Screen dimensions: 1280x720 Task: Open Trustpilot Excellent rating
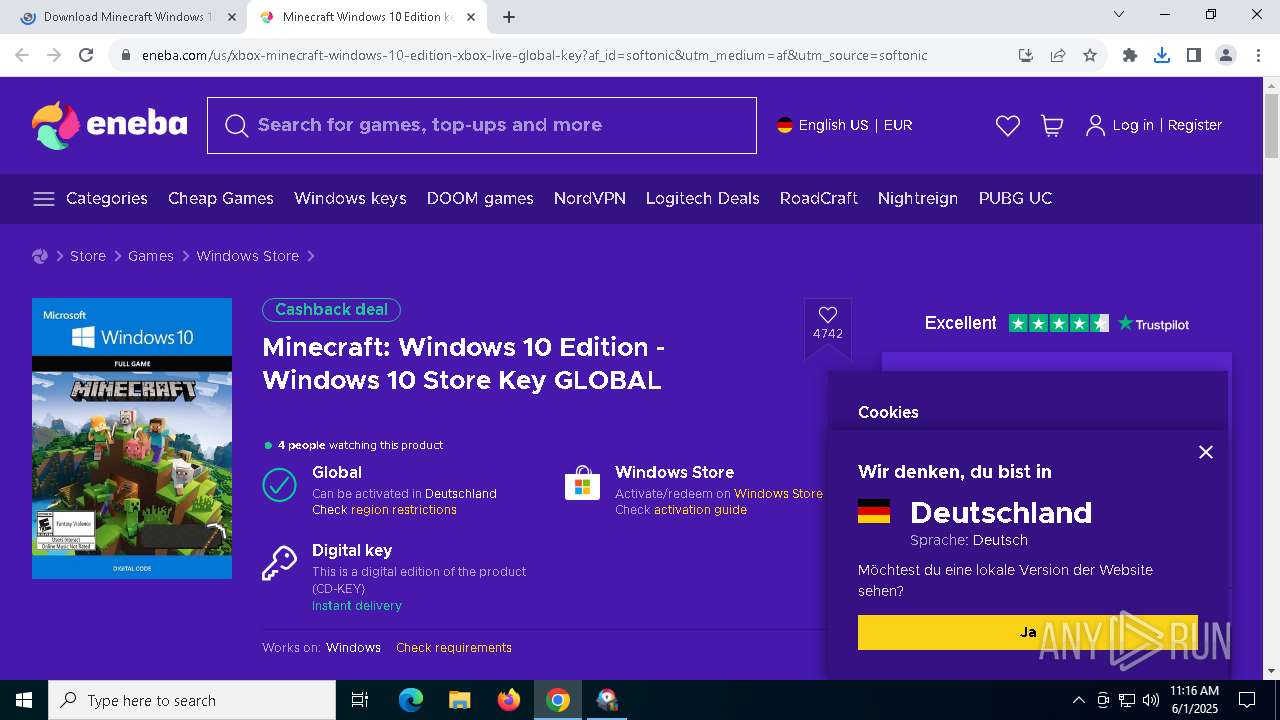click(1057, 323)
